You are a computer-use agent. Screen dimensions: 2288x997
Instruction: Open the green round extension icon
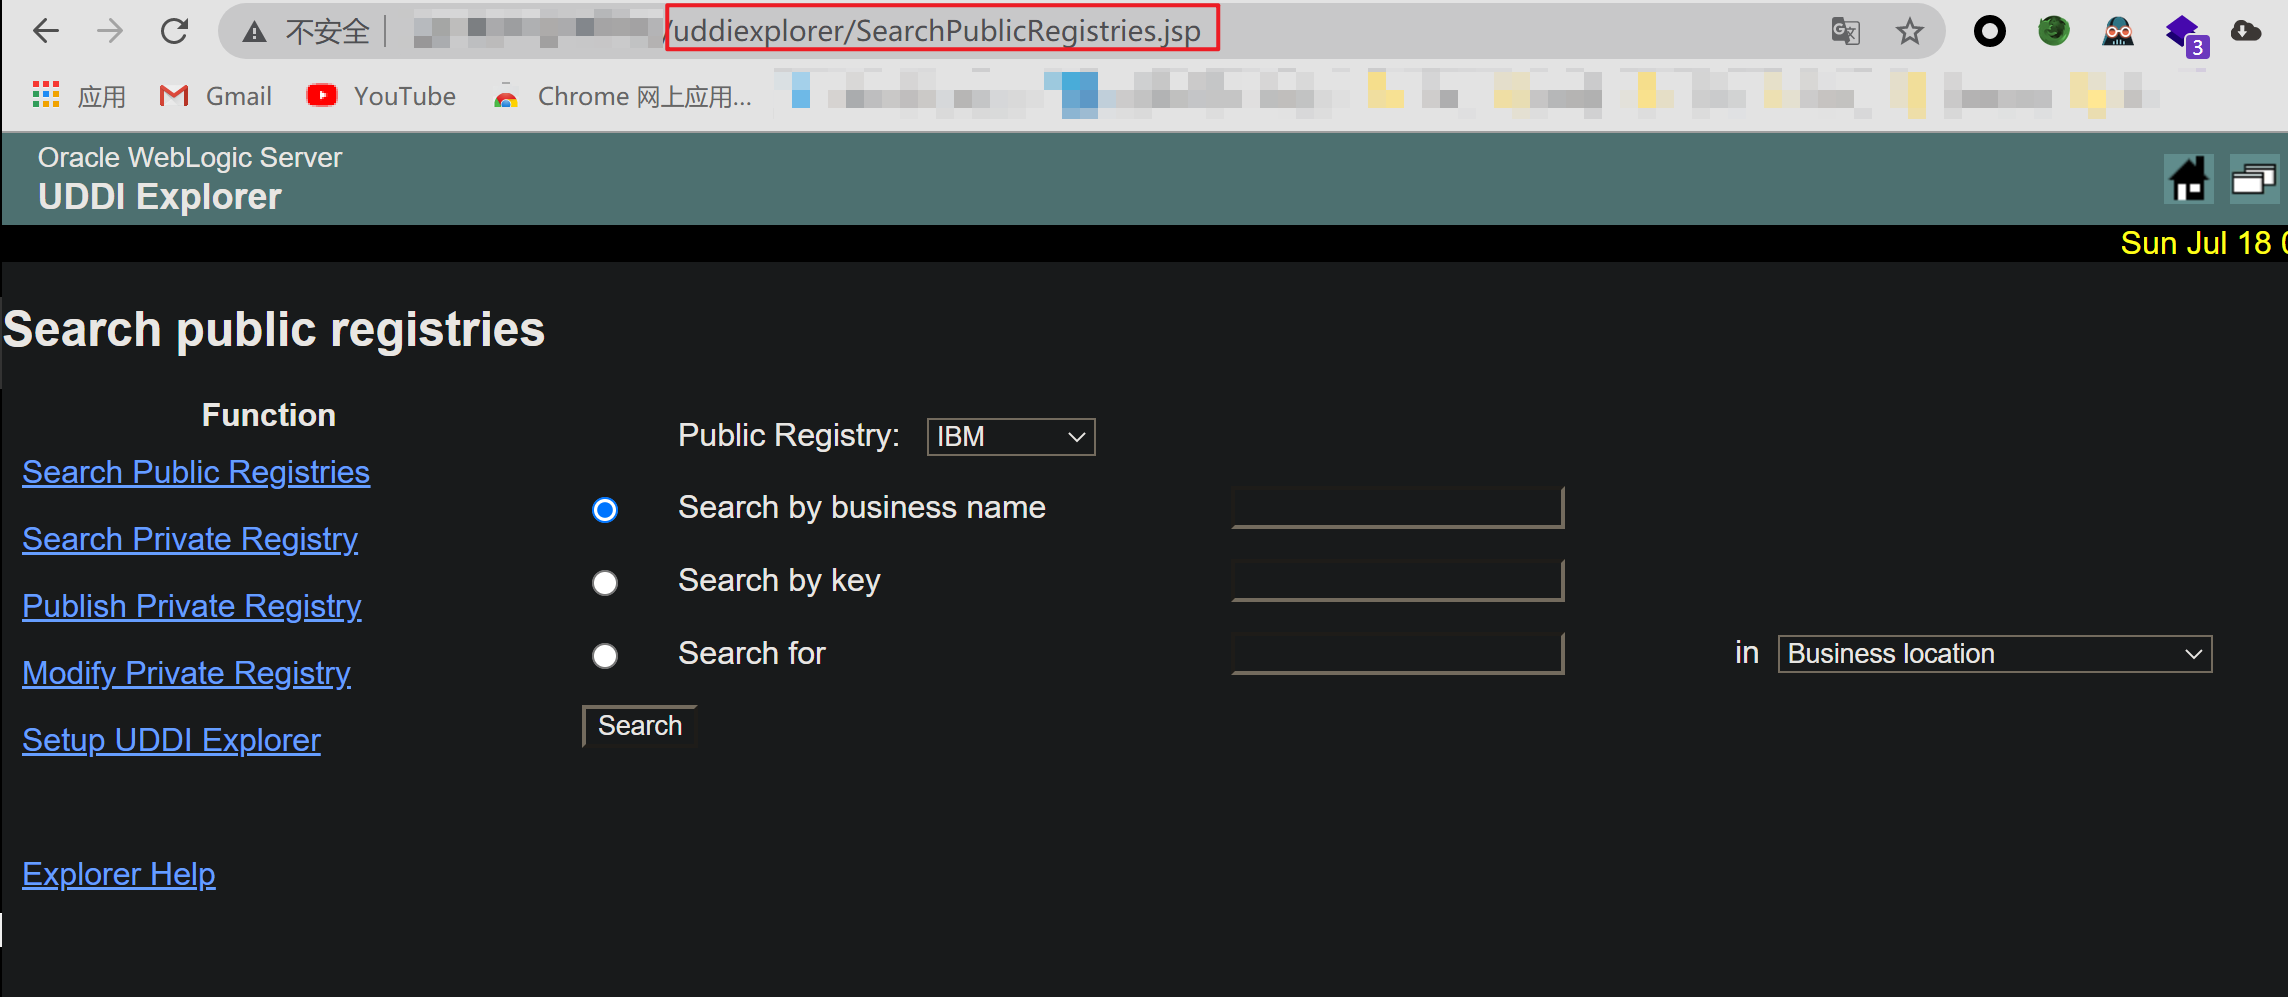click(x=2054, y=32)
